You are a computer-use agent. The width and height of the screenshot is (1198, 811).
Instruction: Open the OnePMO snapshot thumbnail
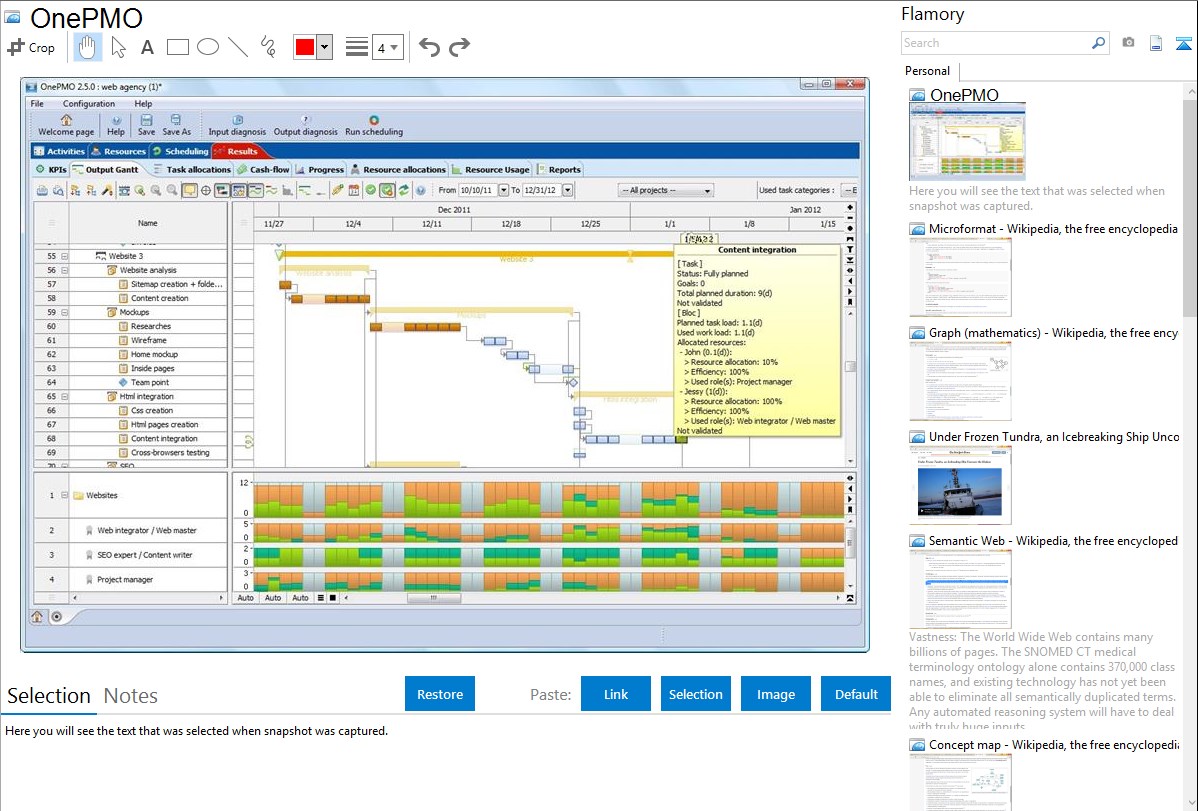pos(967,142)
